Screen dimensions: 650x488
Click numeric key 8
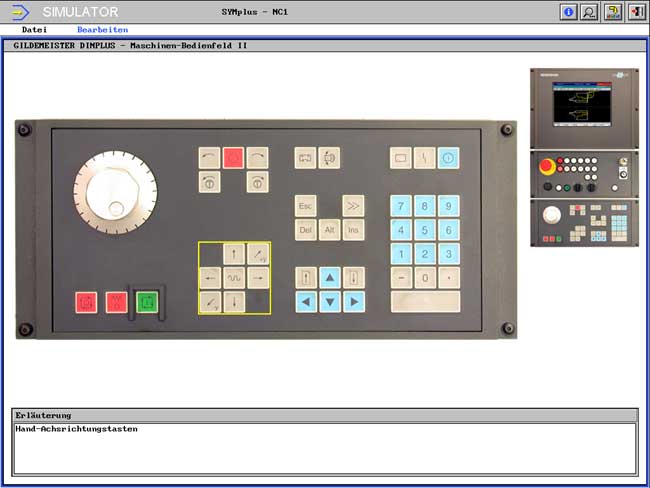(x=424, y=206)
